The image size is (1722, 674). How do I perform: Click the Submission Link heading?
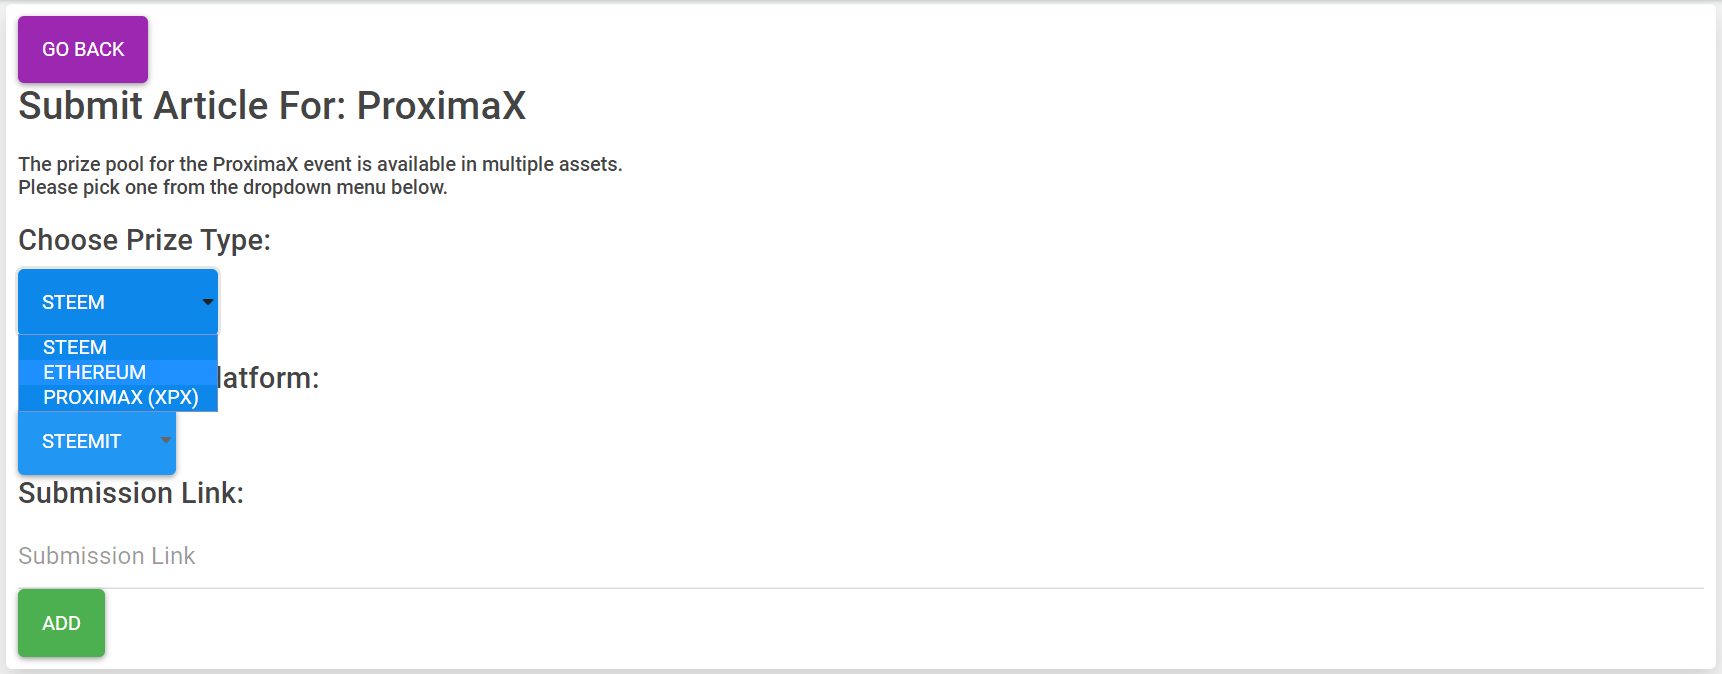pyautogui.click(x=131, y=493)
